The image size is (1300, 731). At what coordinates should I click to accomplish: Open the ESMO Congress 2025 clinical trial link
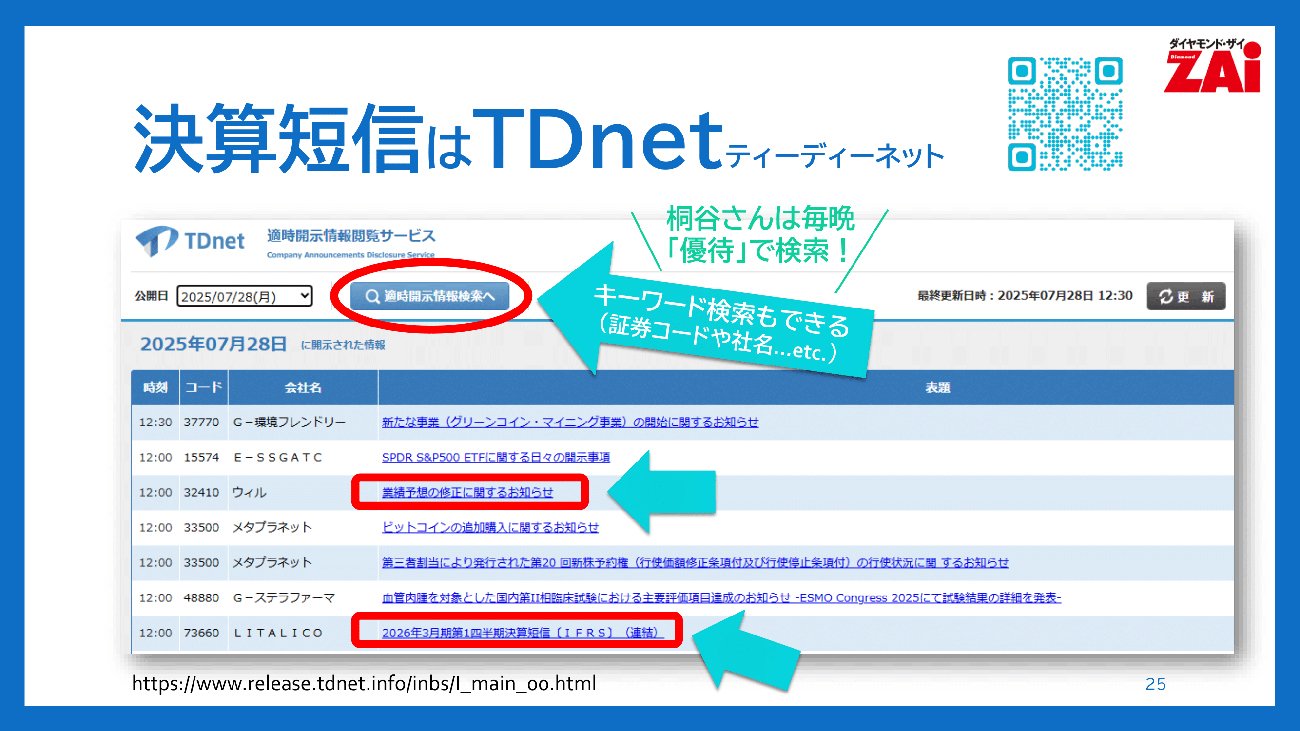[x=721, y=598]
